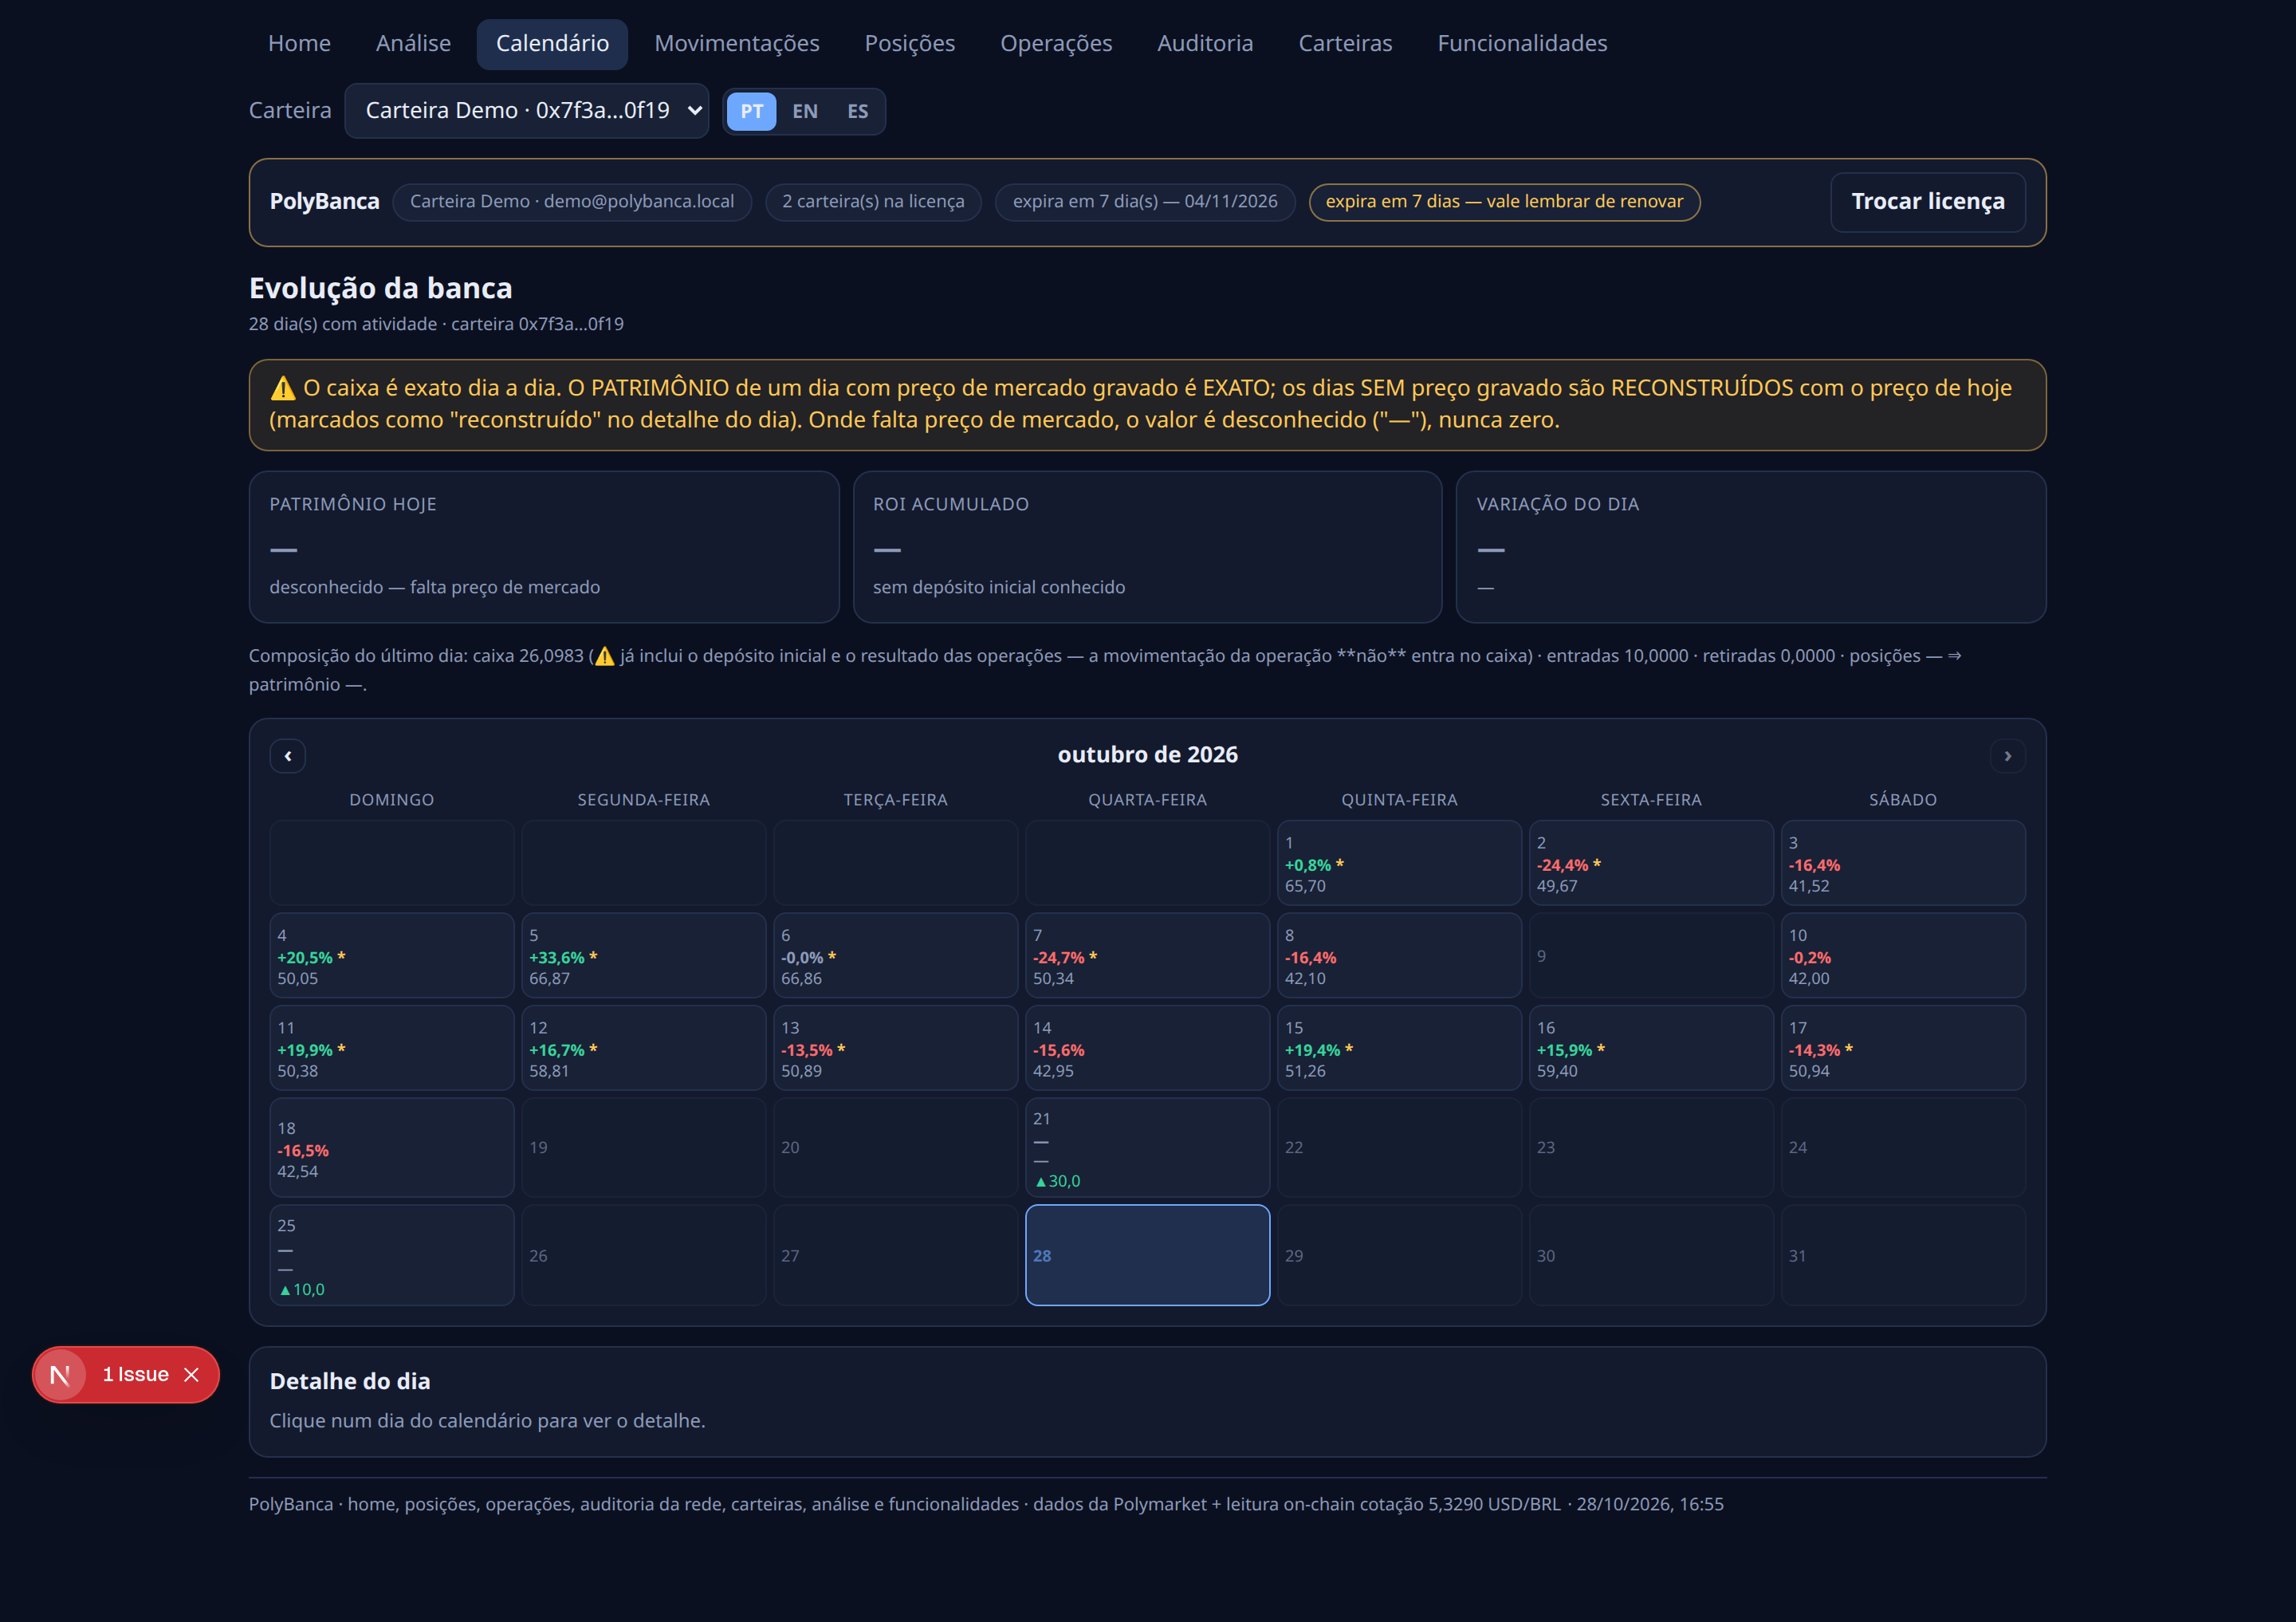Open the Next.js N issue indicator

[60, 1375]
